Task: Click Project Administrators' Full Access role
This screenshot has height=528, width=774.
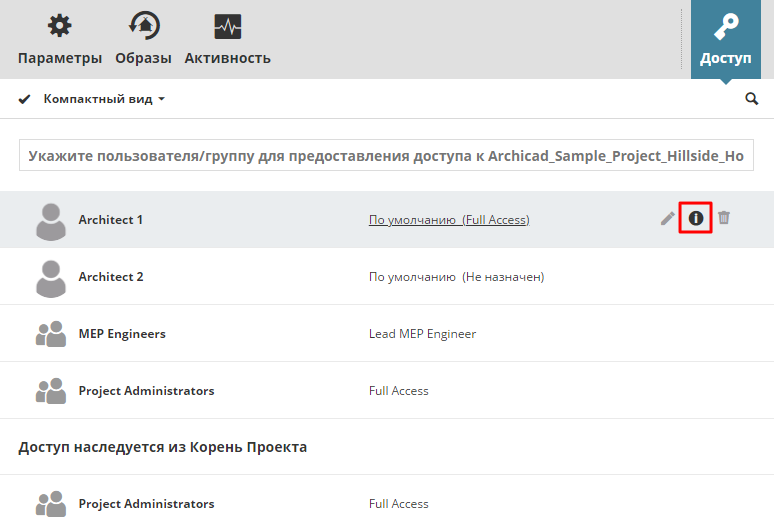Action: 398,391
